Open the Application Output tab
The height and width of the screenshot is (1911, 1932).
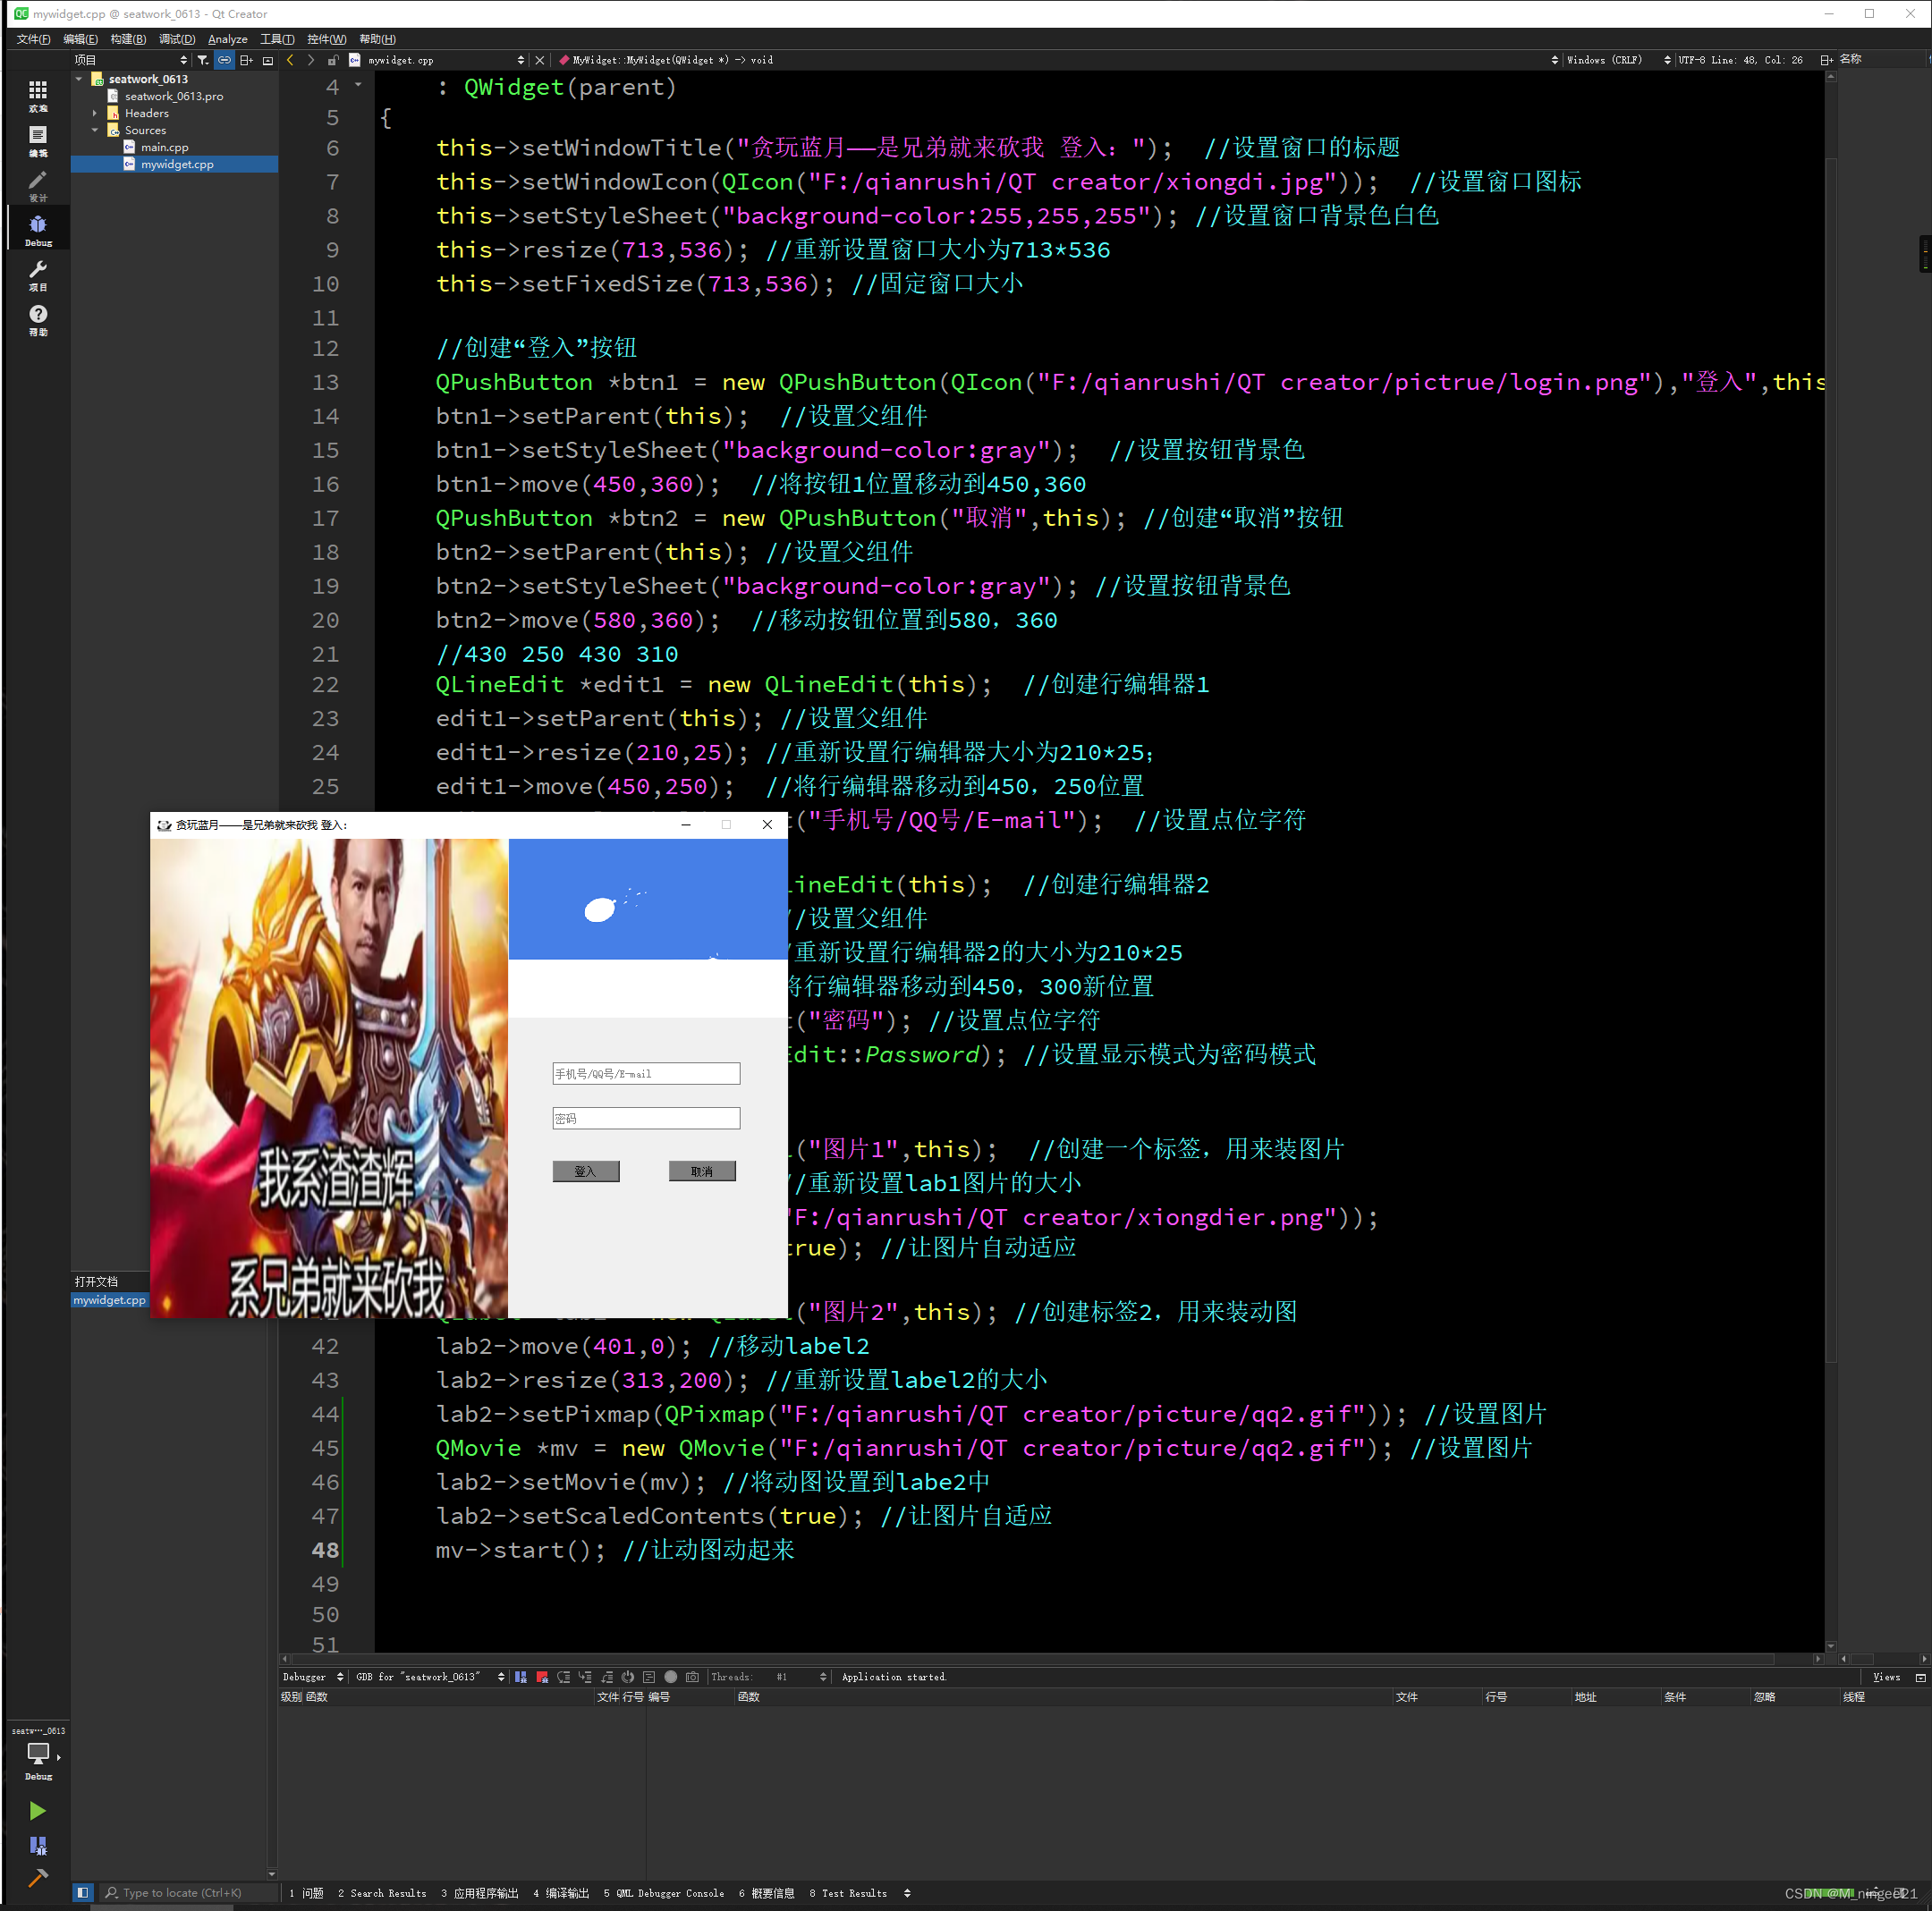[x=479, y=1892]
